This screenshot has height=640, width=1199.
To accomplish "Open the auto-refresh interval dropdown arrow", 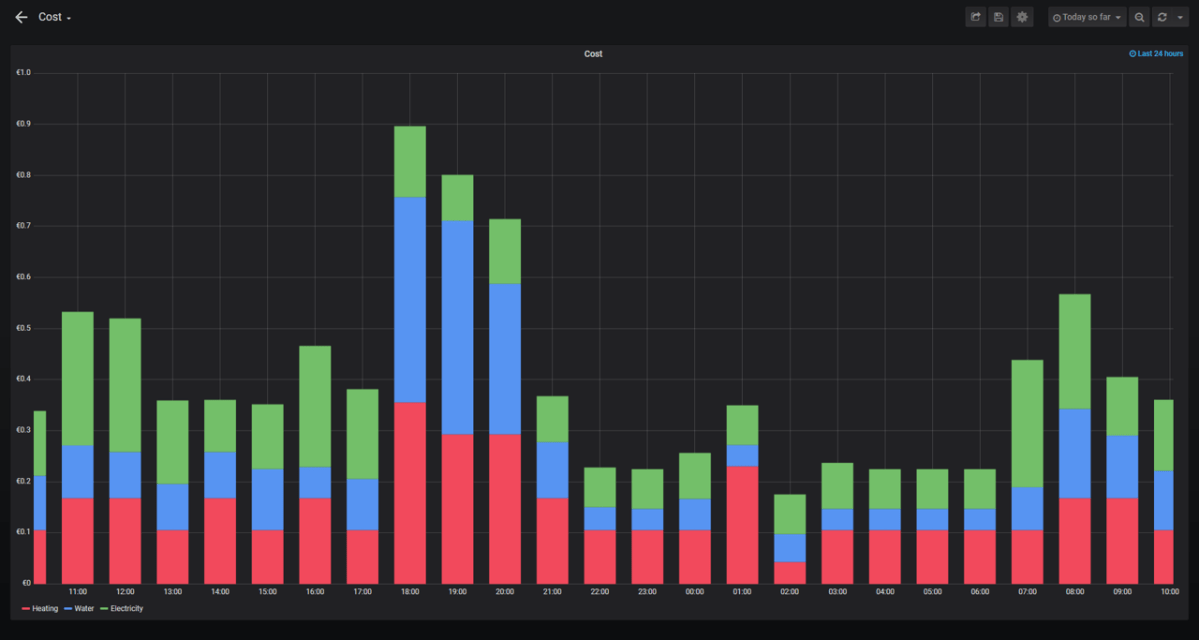I will coord(1181,16).
